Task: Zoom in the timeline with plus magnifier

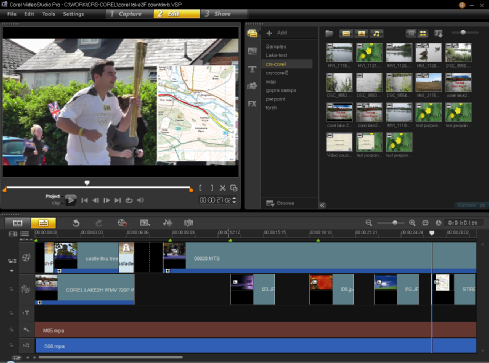Action: click(412, 223)
